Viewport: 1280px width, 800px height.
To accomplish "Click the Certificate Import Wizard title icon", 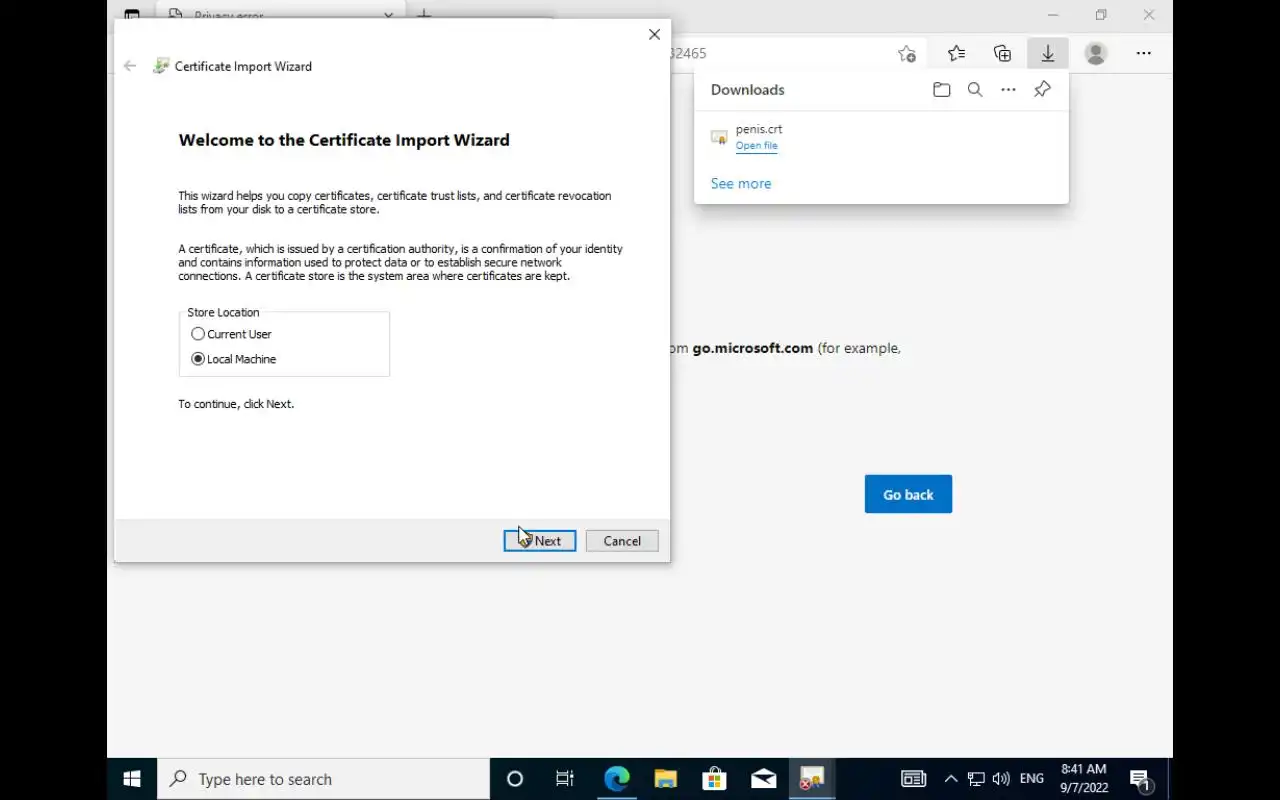I will (x=160, y=66).
